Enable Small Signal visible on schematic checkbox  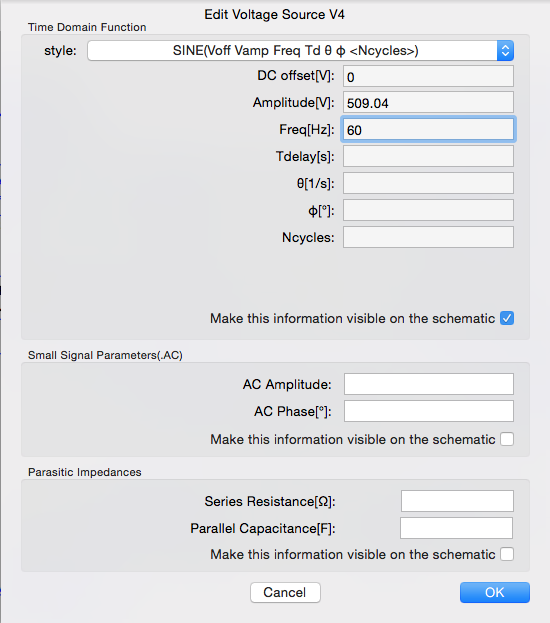point(507,439)
